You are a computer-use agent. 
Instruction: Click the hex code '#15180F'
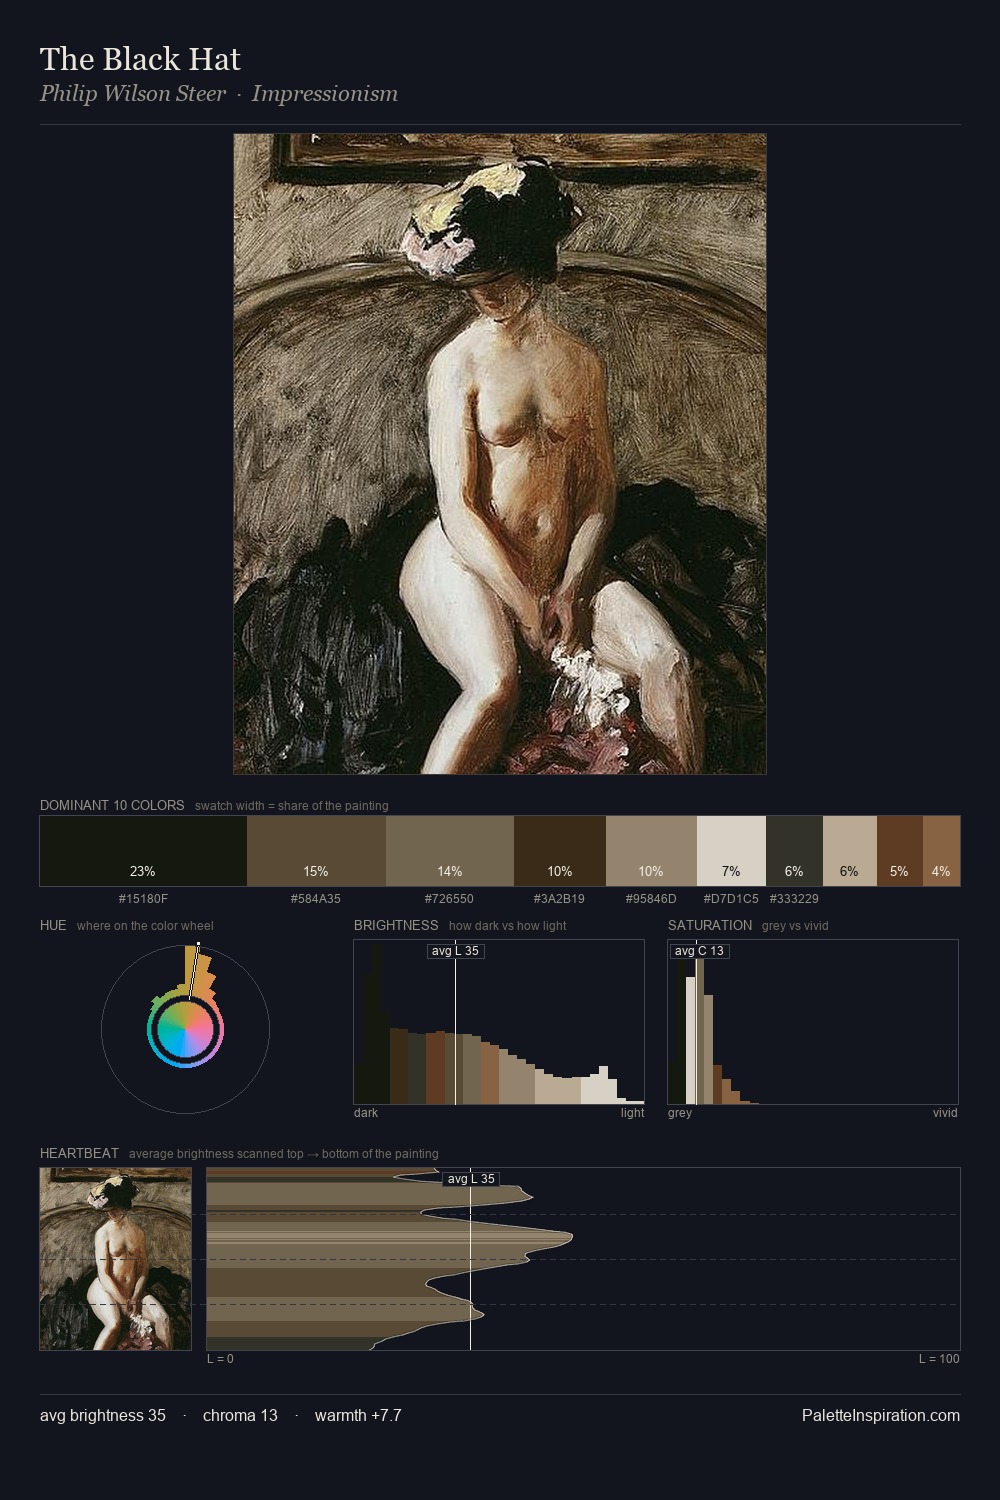click(143, 899)
